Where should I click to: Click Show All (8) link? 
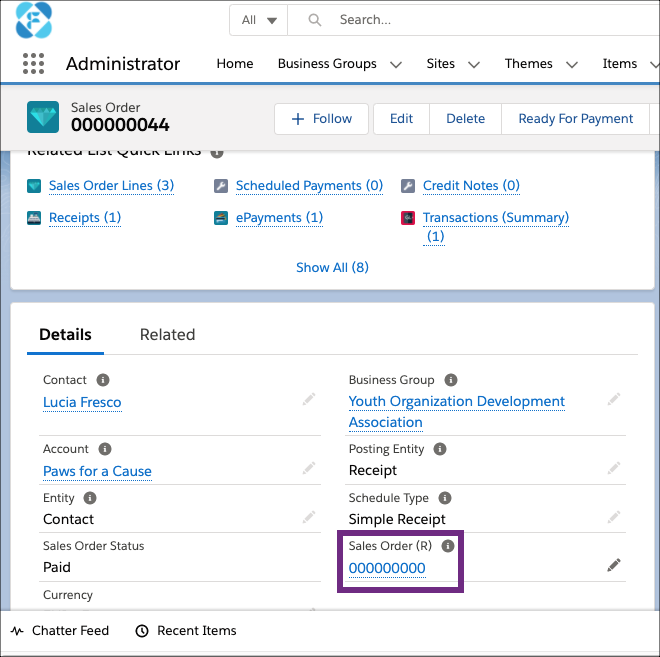pyautogui.click(x=332, y=268)
